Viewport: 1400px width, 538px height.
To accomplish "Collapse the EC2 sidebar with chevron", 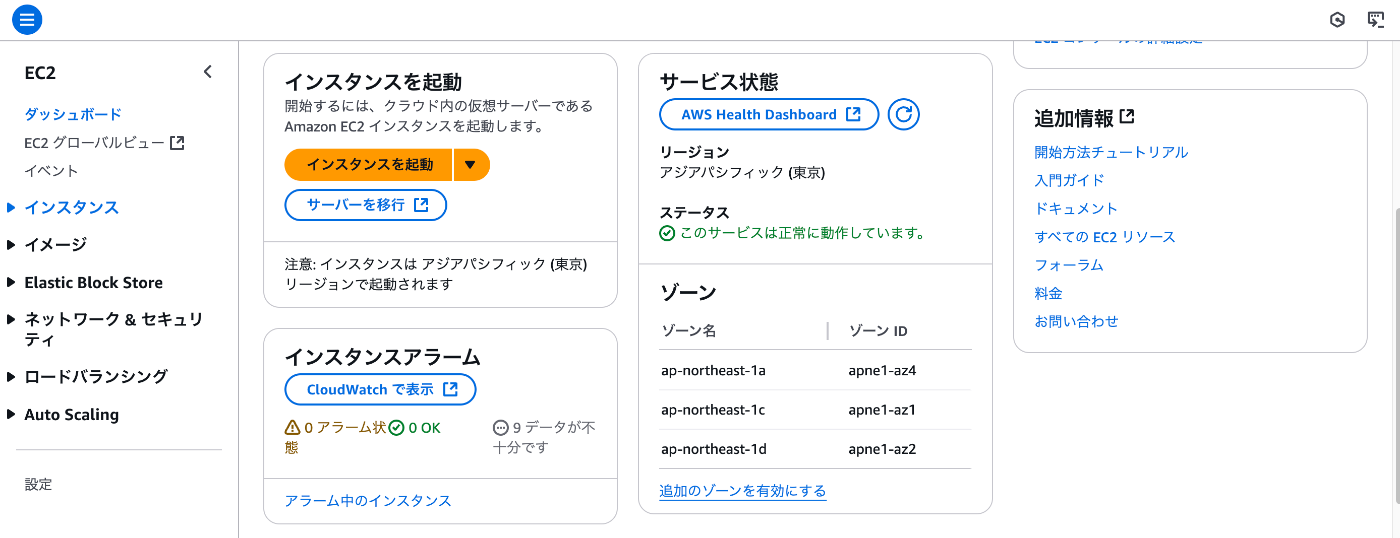I will 208,72.
